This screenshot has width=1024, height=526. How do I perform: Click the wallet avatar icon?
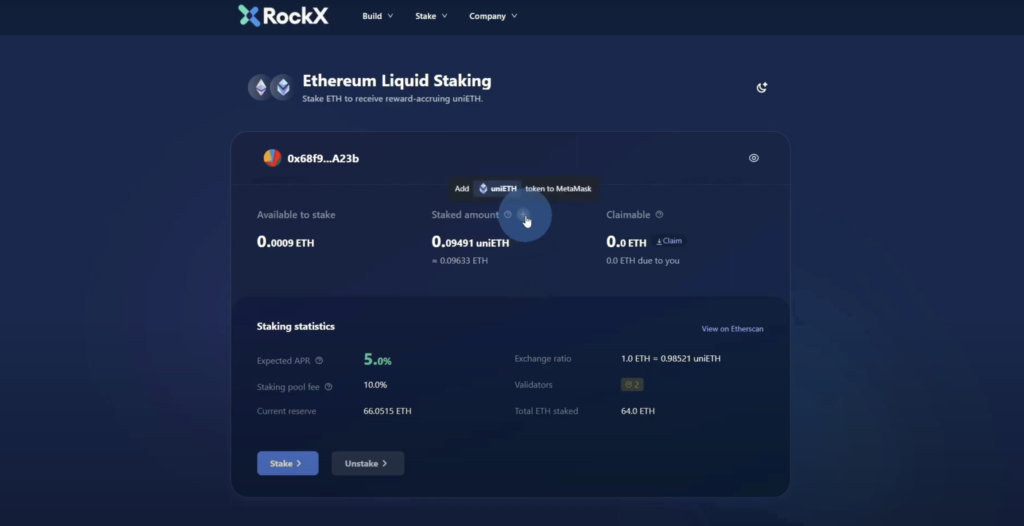point(272,158)
